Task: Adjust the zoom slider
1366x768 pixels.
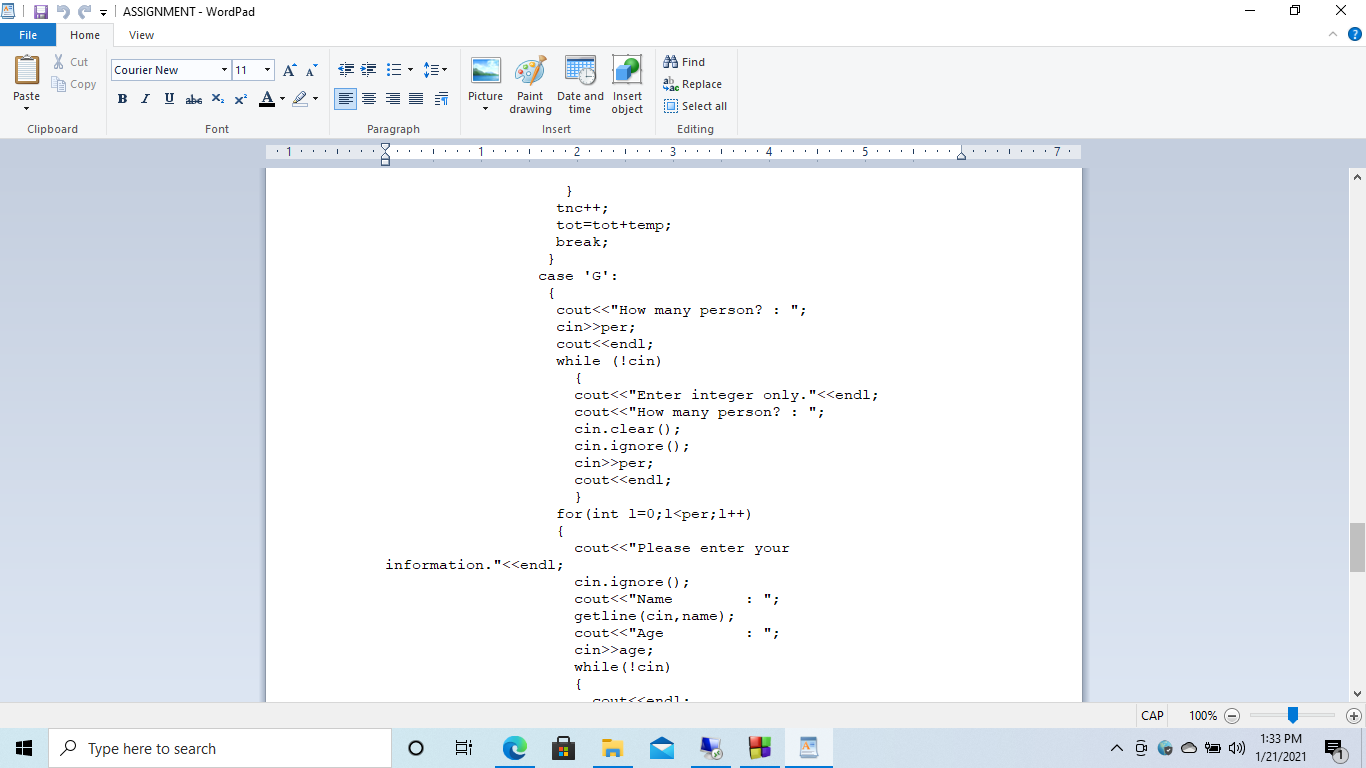Action: point(1291,715)
